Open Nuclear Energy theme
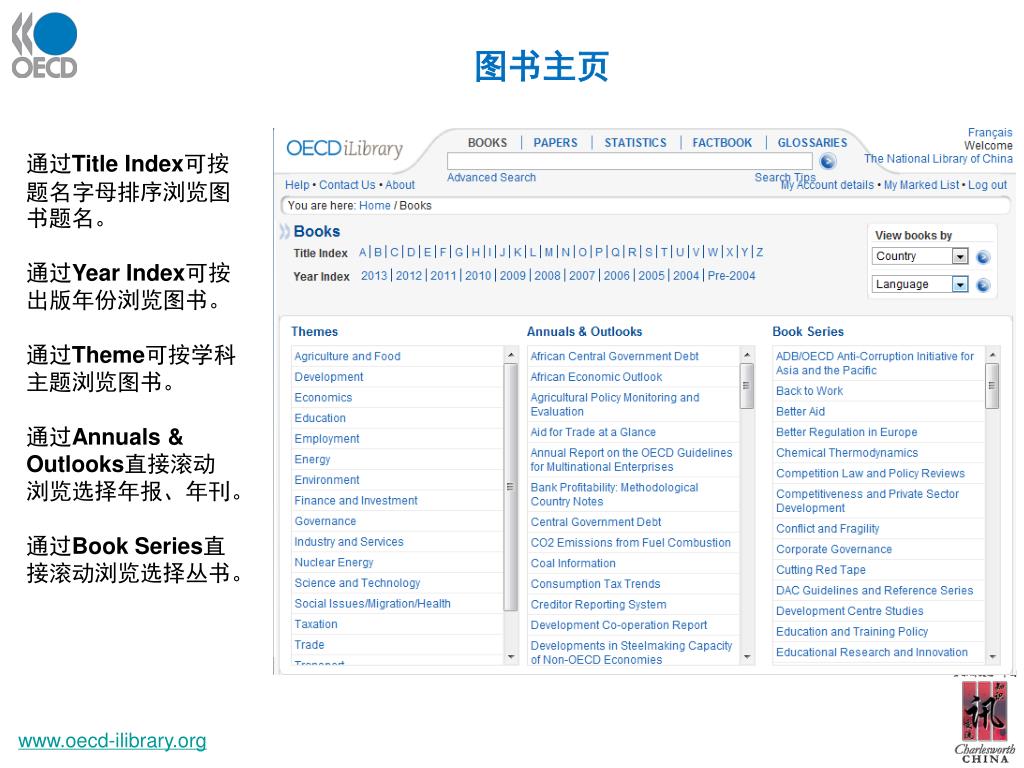The width and height of the screenshot is (1024, 768). (334, 562)
